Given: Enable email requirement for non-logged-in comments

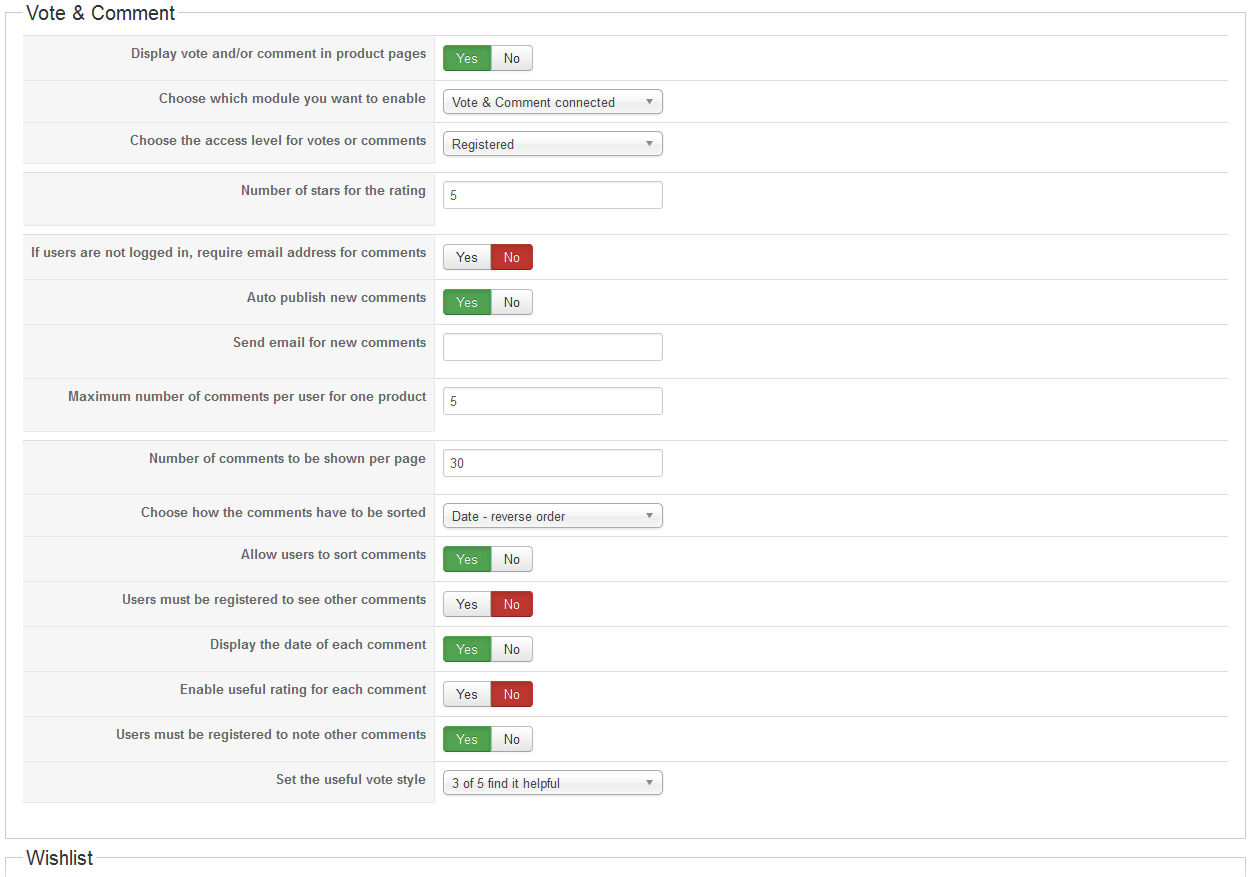Looking at the screenshot, I should (467, 257).
